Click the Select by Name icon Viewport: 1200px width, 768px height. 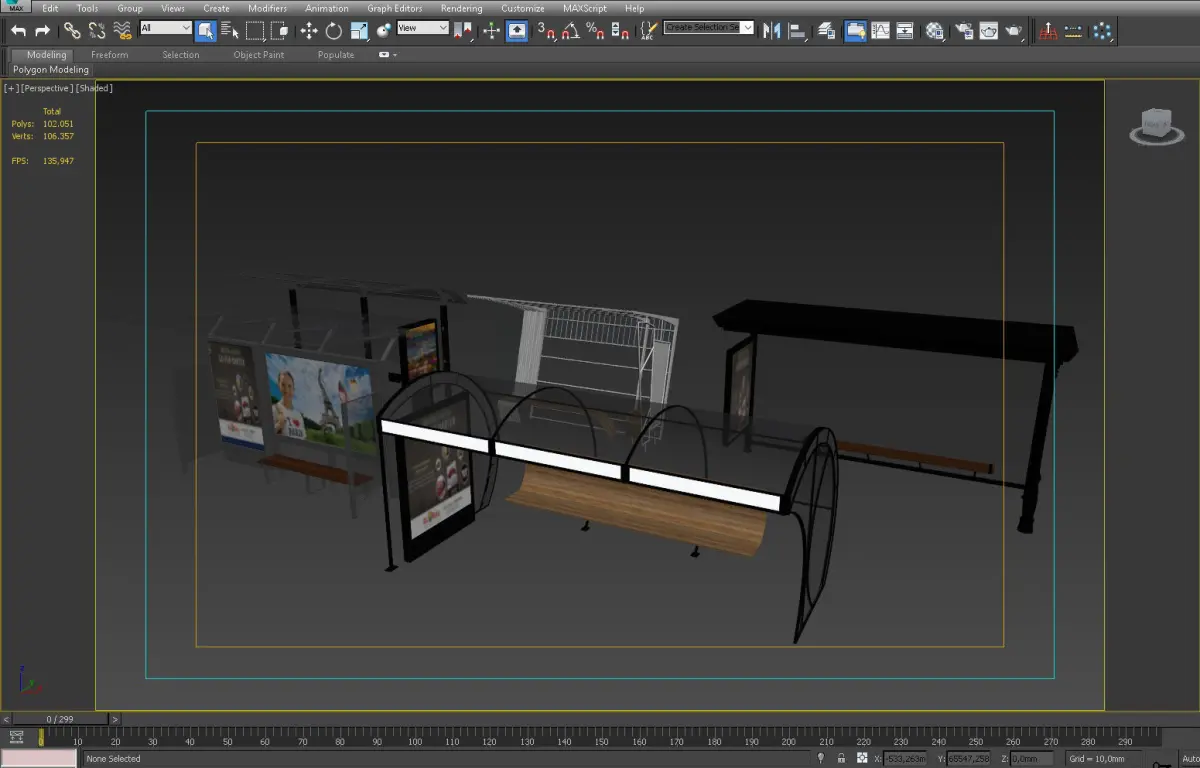pyautogui.click(x=230, y=31)
